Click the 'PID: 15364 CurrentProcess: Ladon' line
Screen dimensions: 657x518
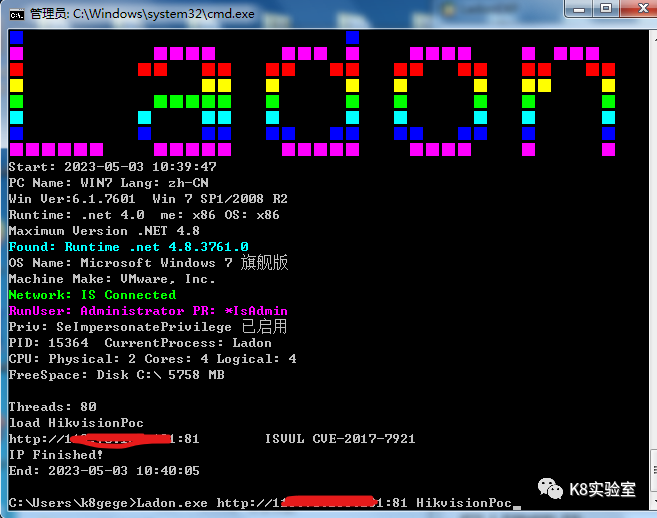point(140,343)
